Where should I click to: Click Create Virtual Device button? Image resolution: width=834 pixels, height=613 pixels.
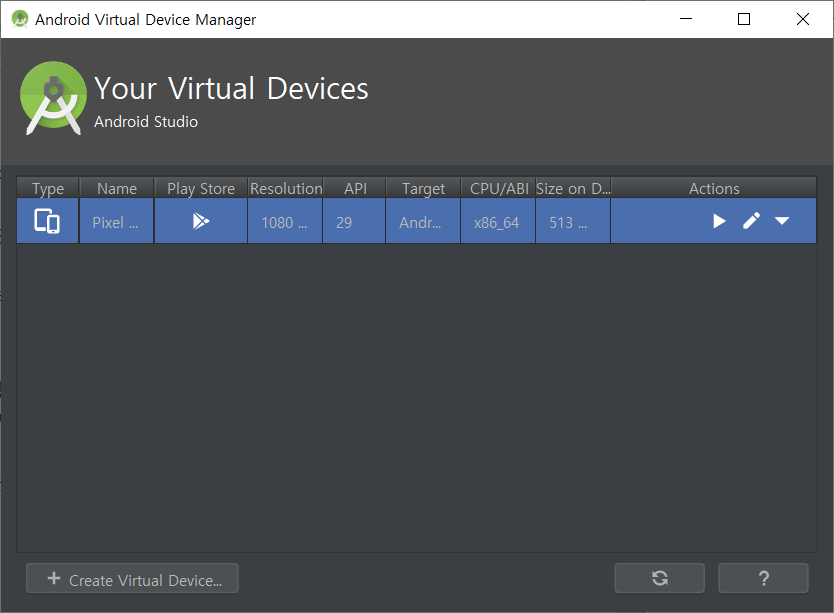tap(132, 578)
